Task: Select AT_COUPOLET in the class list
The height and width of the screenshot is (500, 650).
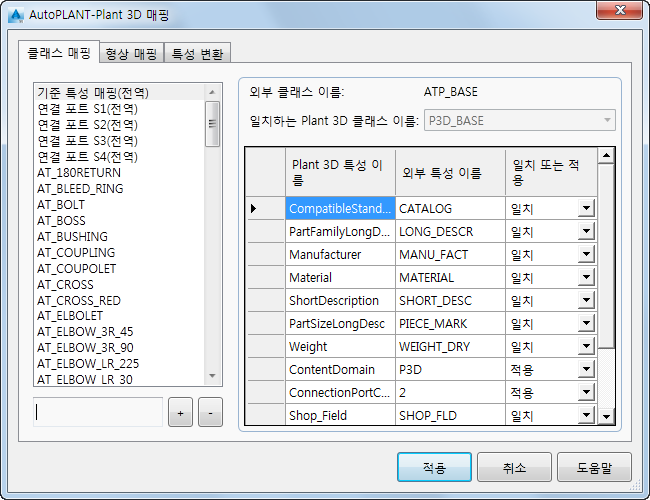Action: (119, 269)
